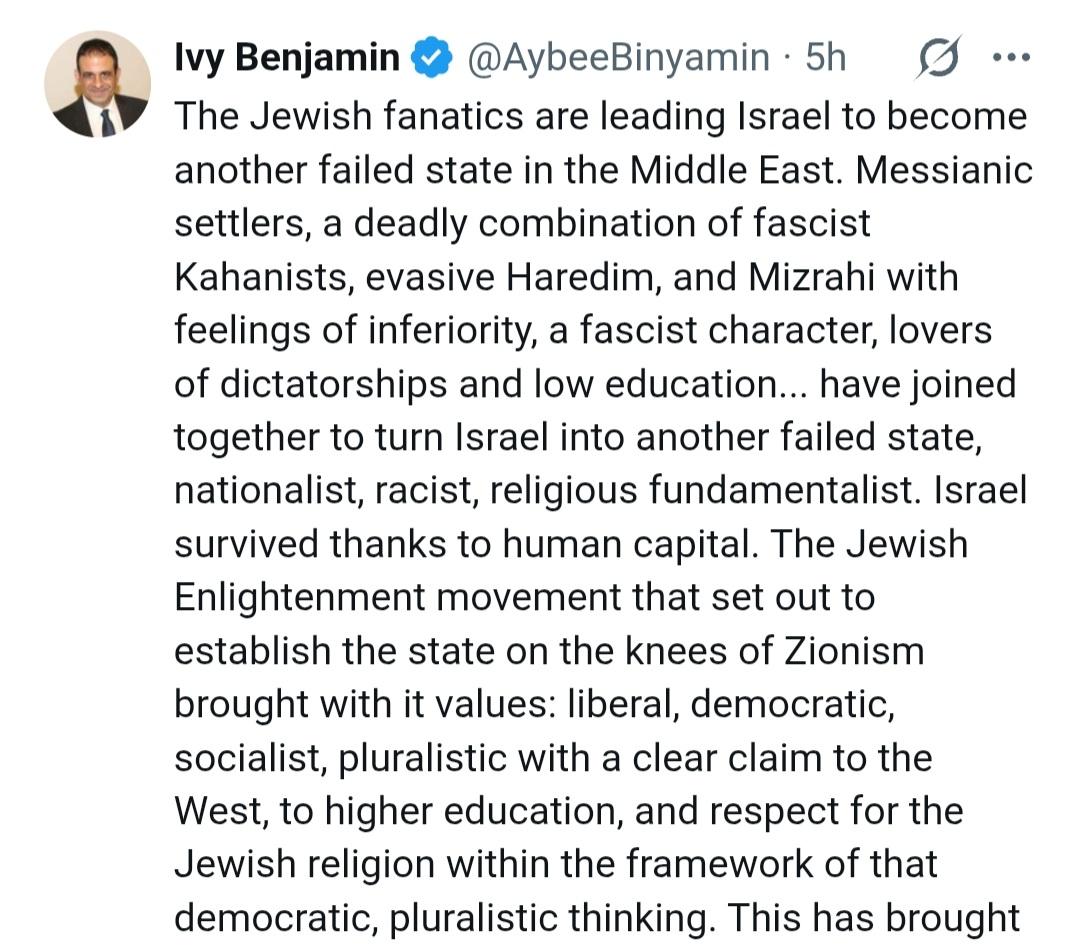Screen dimensions: 1080x946
Task: Click the 5h timestamp of the post
Action: (825, 59)
